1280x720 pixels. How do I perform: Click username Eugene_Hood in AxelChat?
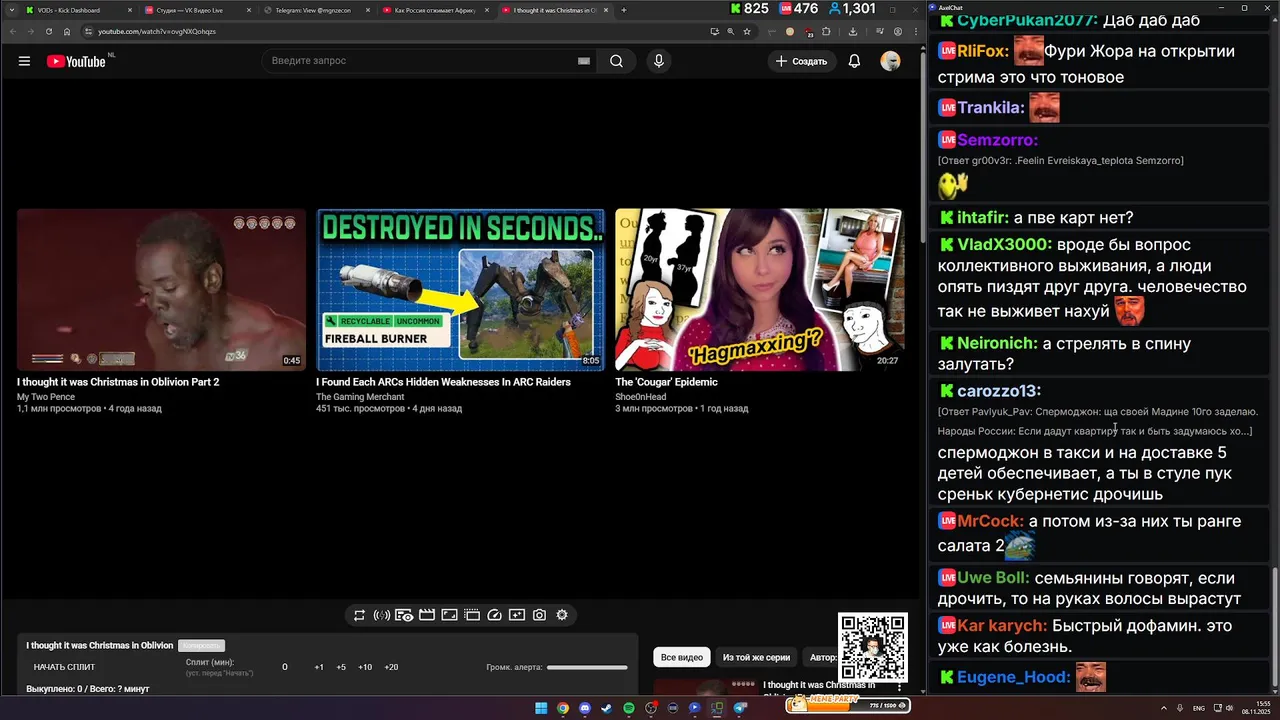point(1013,677)
